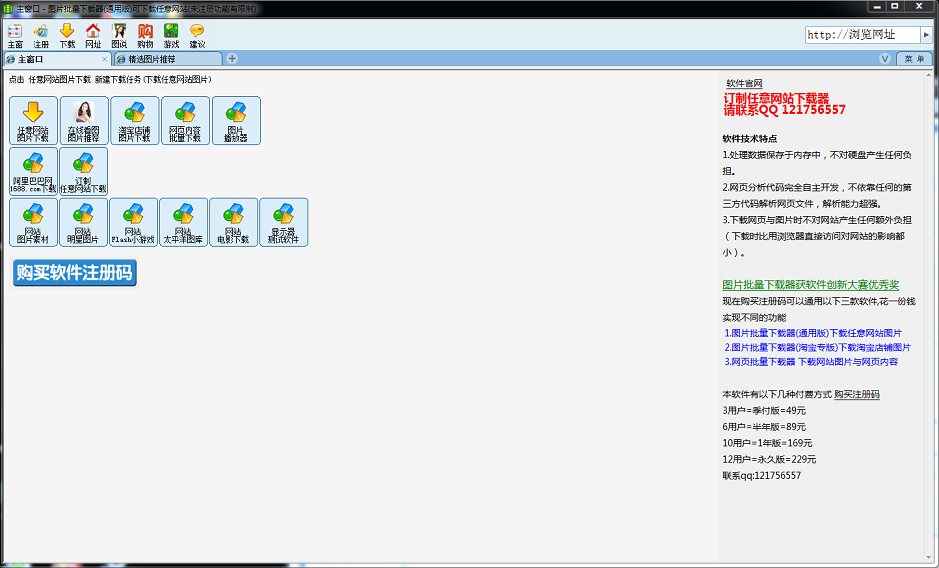Open the 菜单 menu button
Viewport: 939px width, 568px height.
pos(914,59)
